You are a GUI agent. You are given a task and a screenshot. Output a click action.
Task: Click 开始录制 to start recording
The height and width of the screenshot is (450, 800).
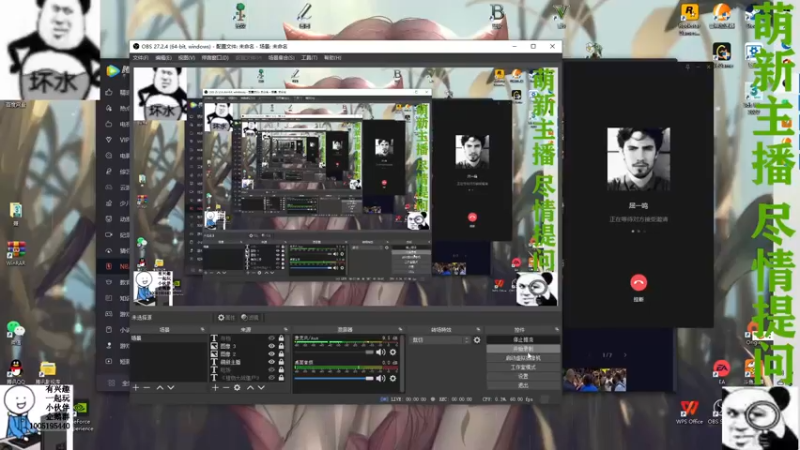tap(523, 349)
